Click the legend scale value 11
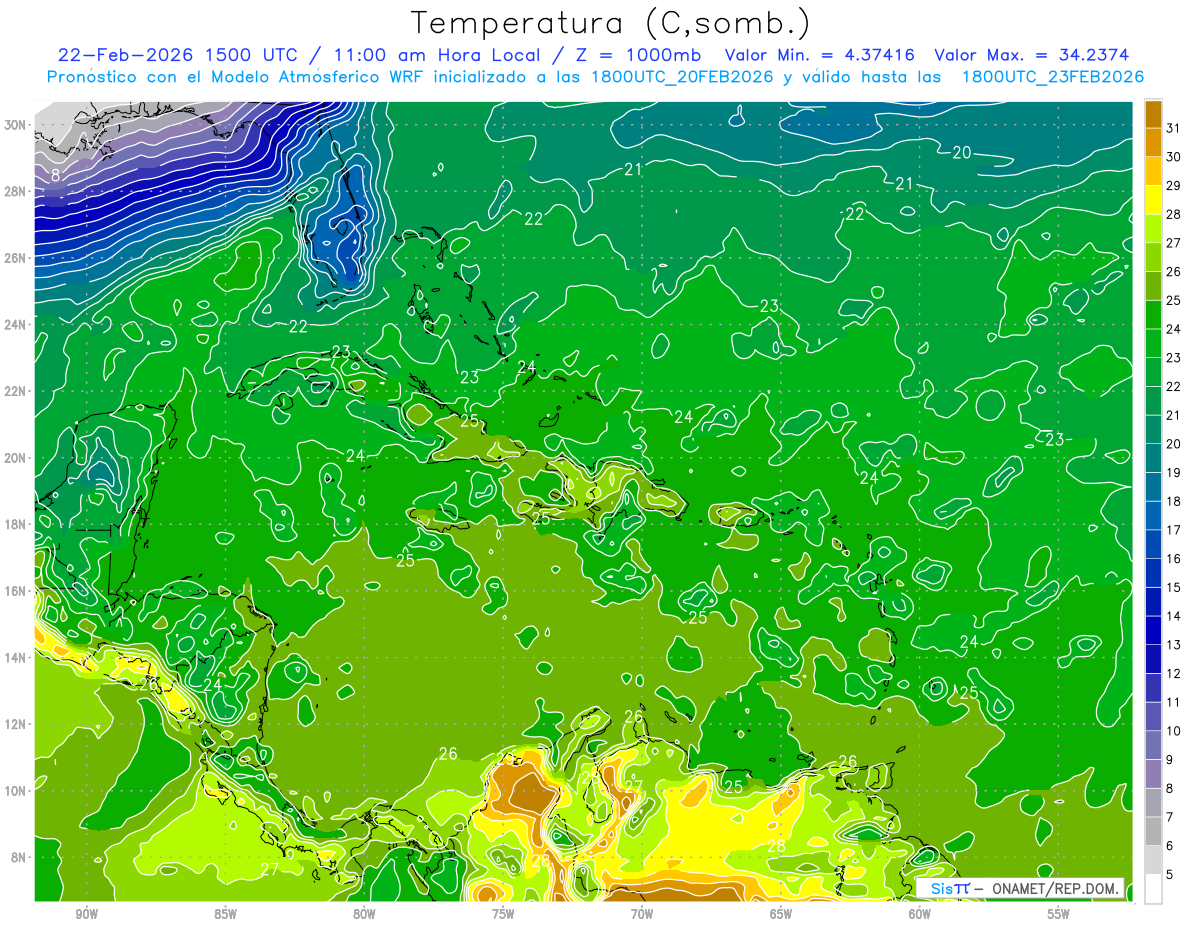 [x=1174, y=703]
